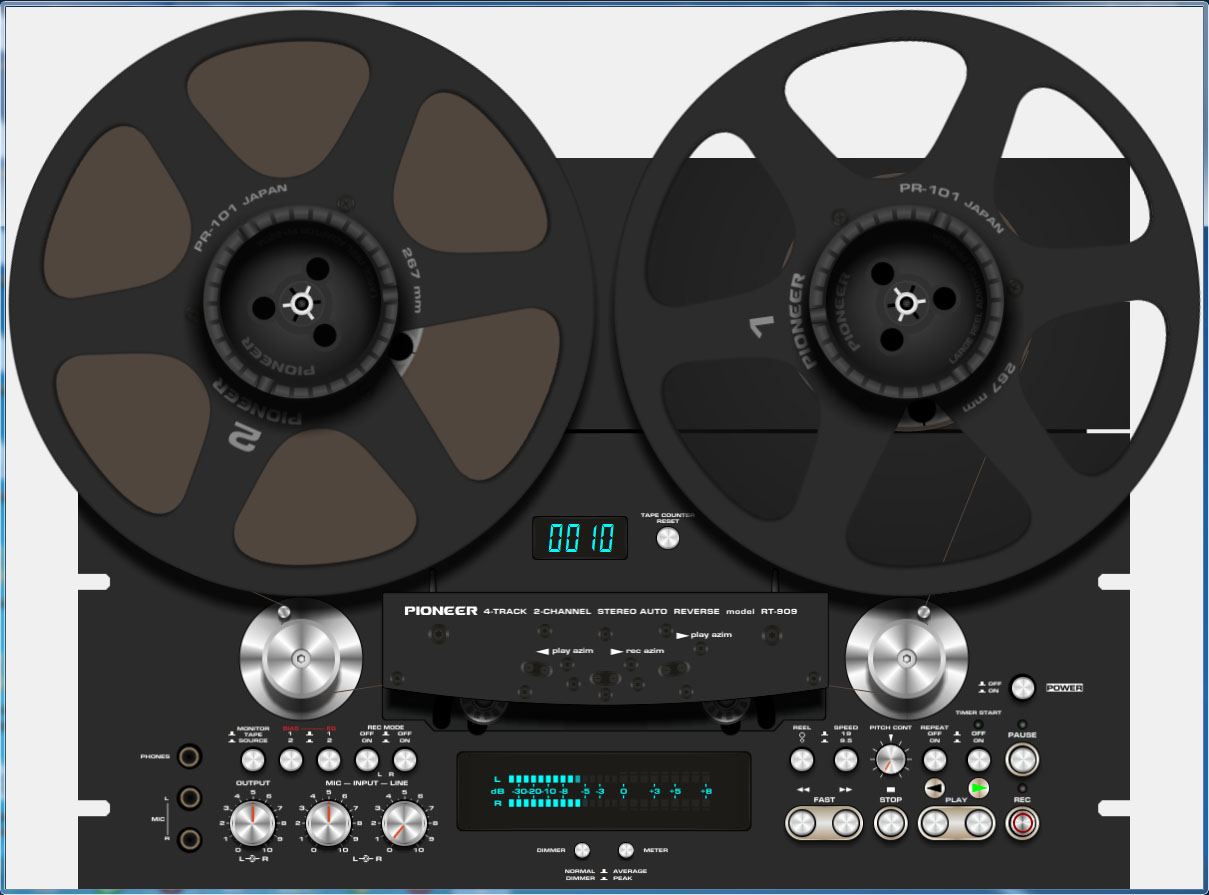Toggle the DIMMER button

pos(581,850)
